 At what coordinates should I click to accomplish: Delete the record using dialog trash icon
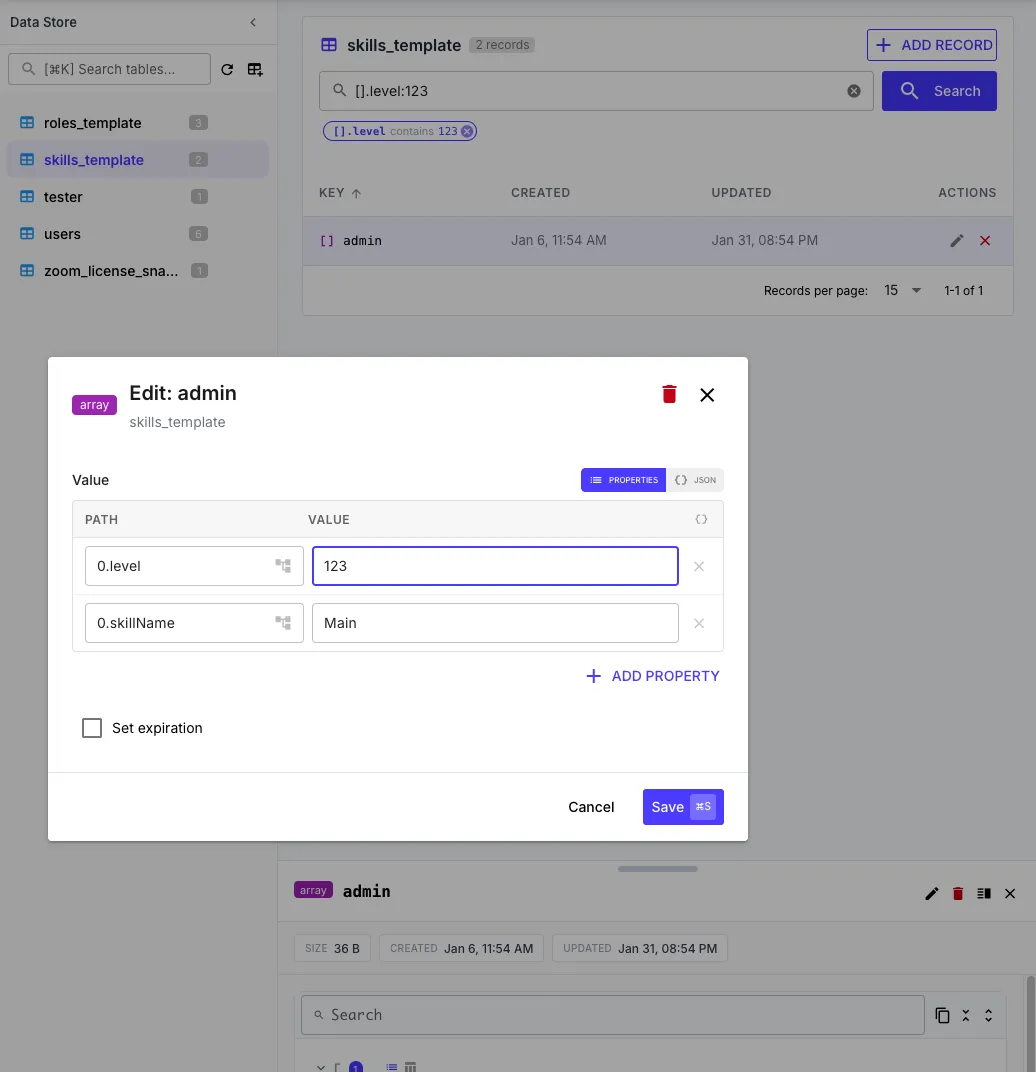pyautogui.click(x=669, y=394)
